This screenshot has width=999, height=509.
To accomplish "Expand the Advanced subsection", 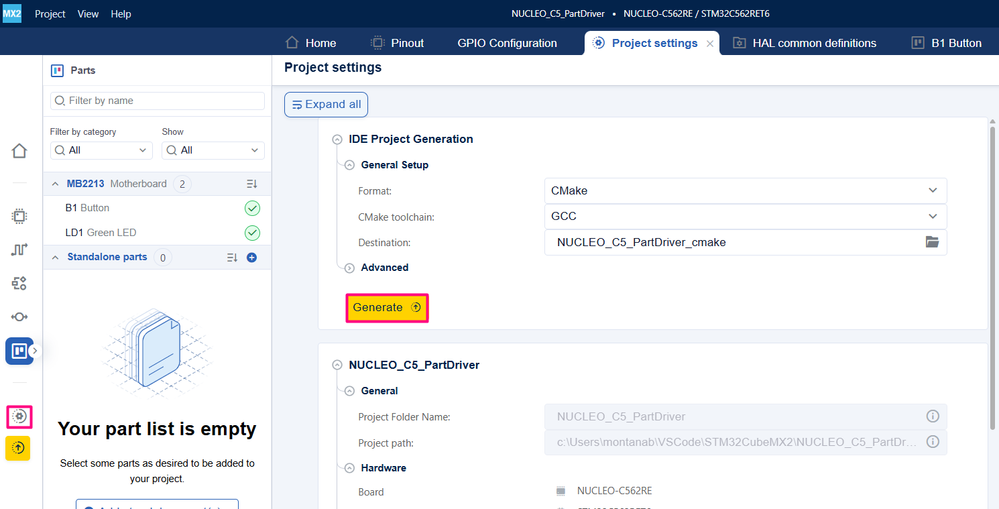I will point(349,268).
